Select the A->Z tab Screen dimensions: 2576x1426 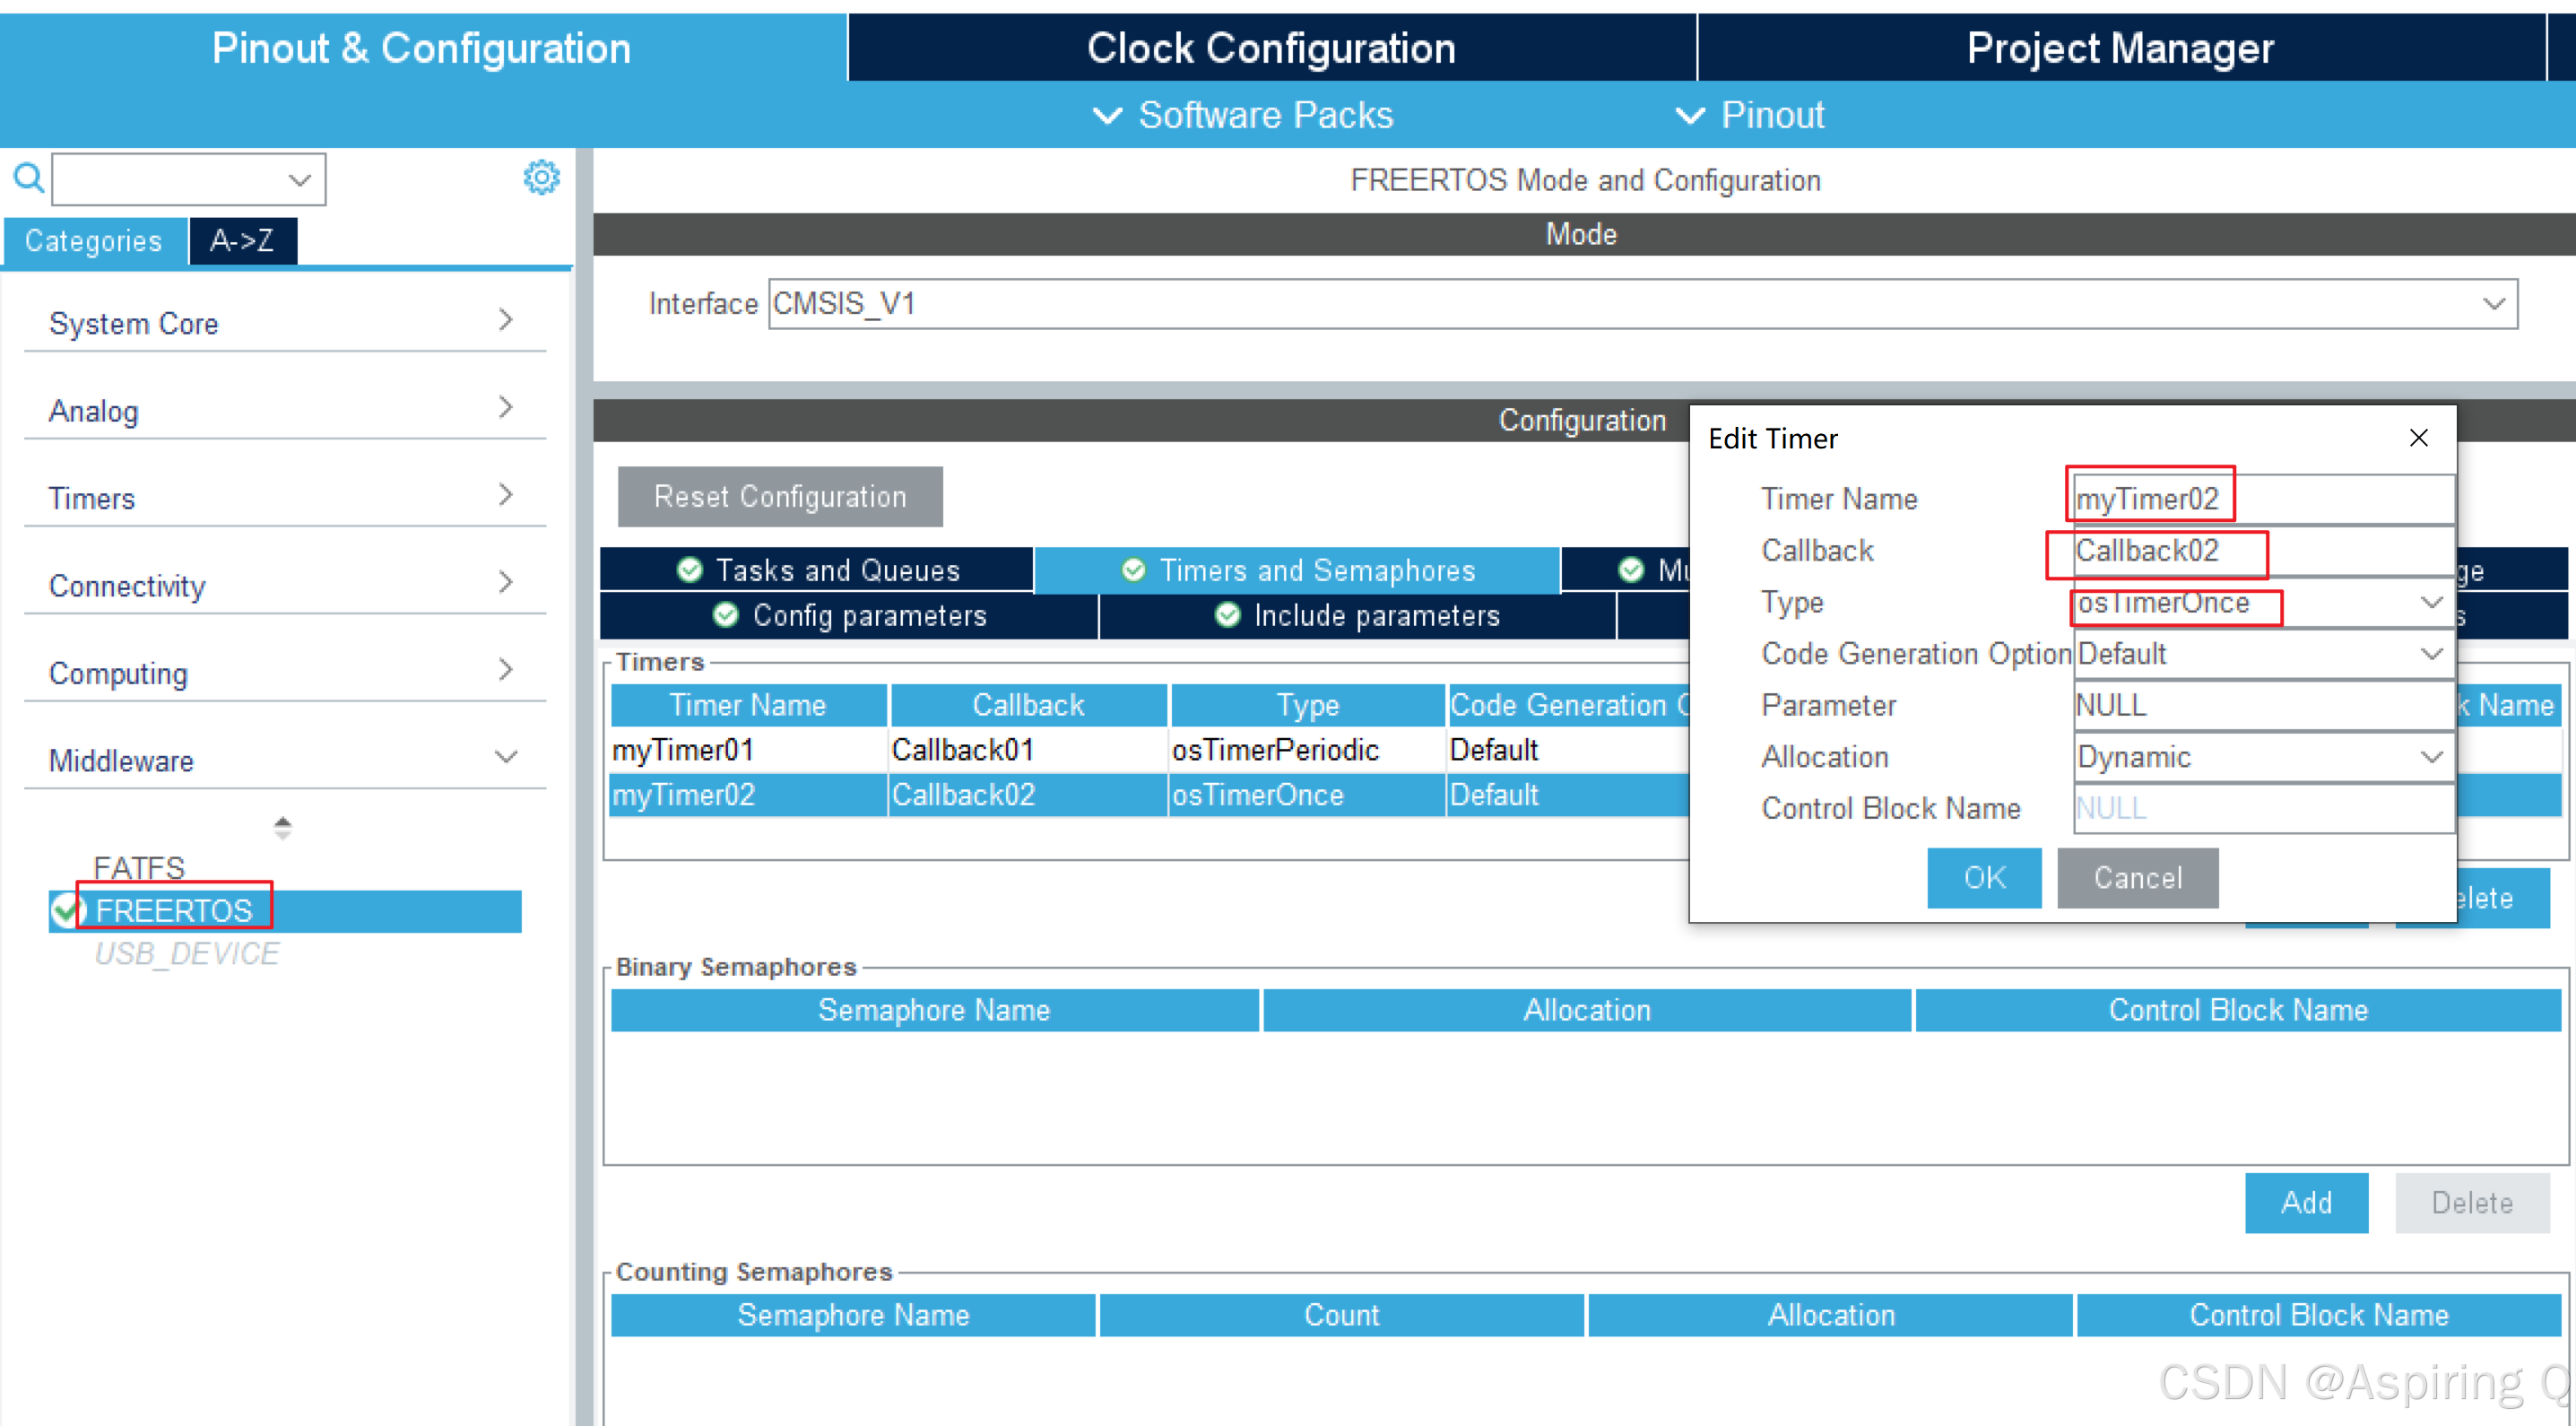pos(243,241)
